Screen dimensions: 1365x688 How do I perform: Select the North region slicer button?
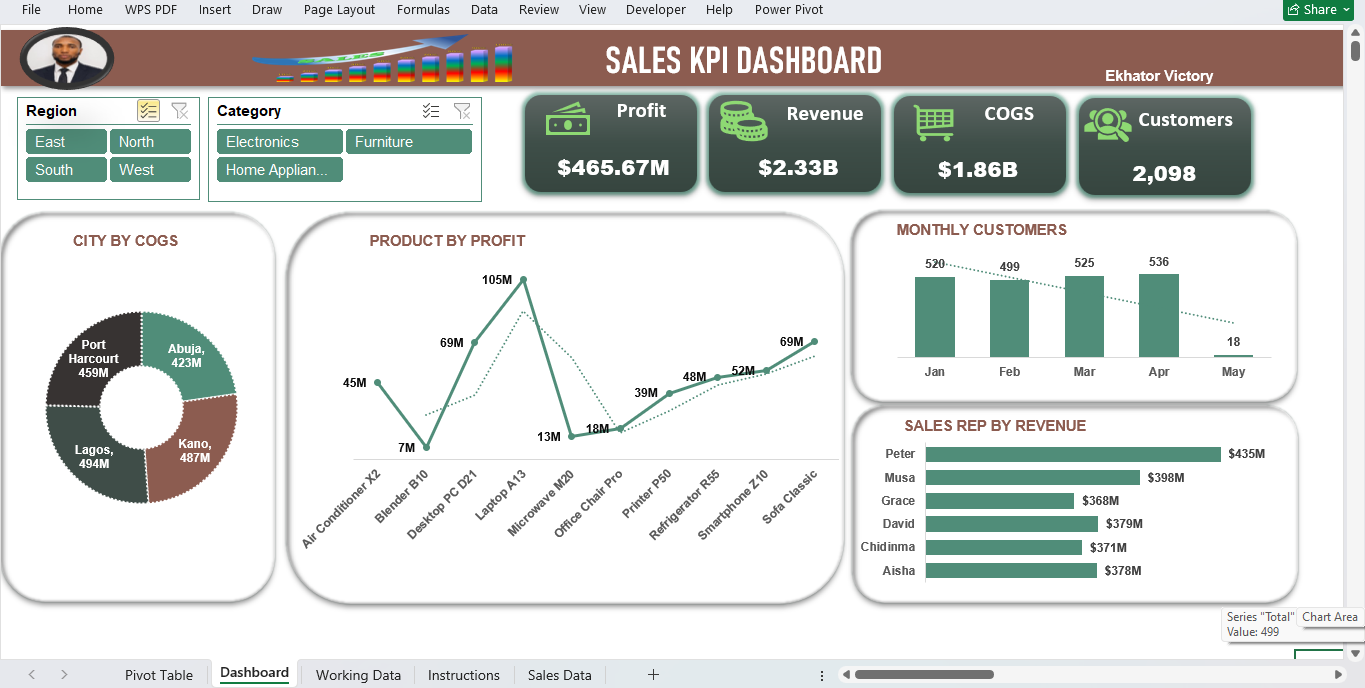[x=150, y=142]
